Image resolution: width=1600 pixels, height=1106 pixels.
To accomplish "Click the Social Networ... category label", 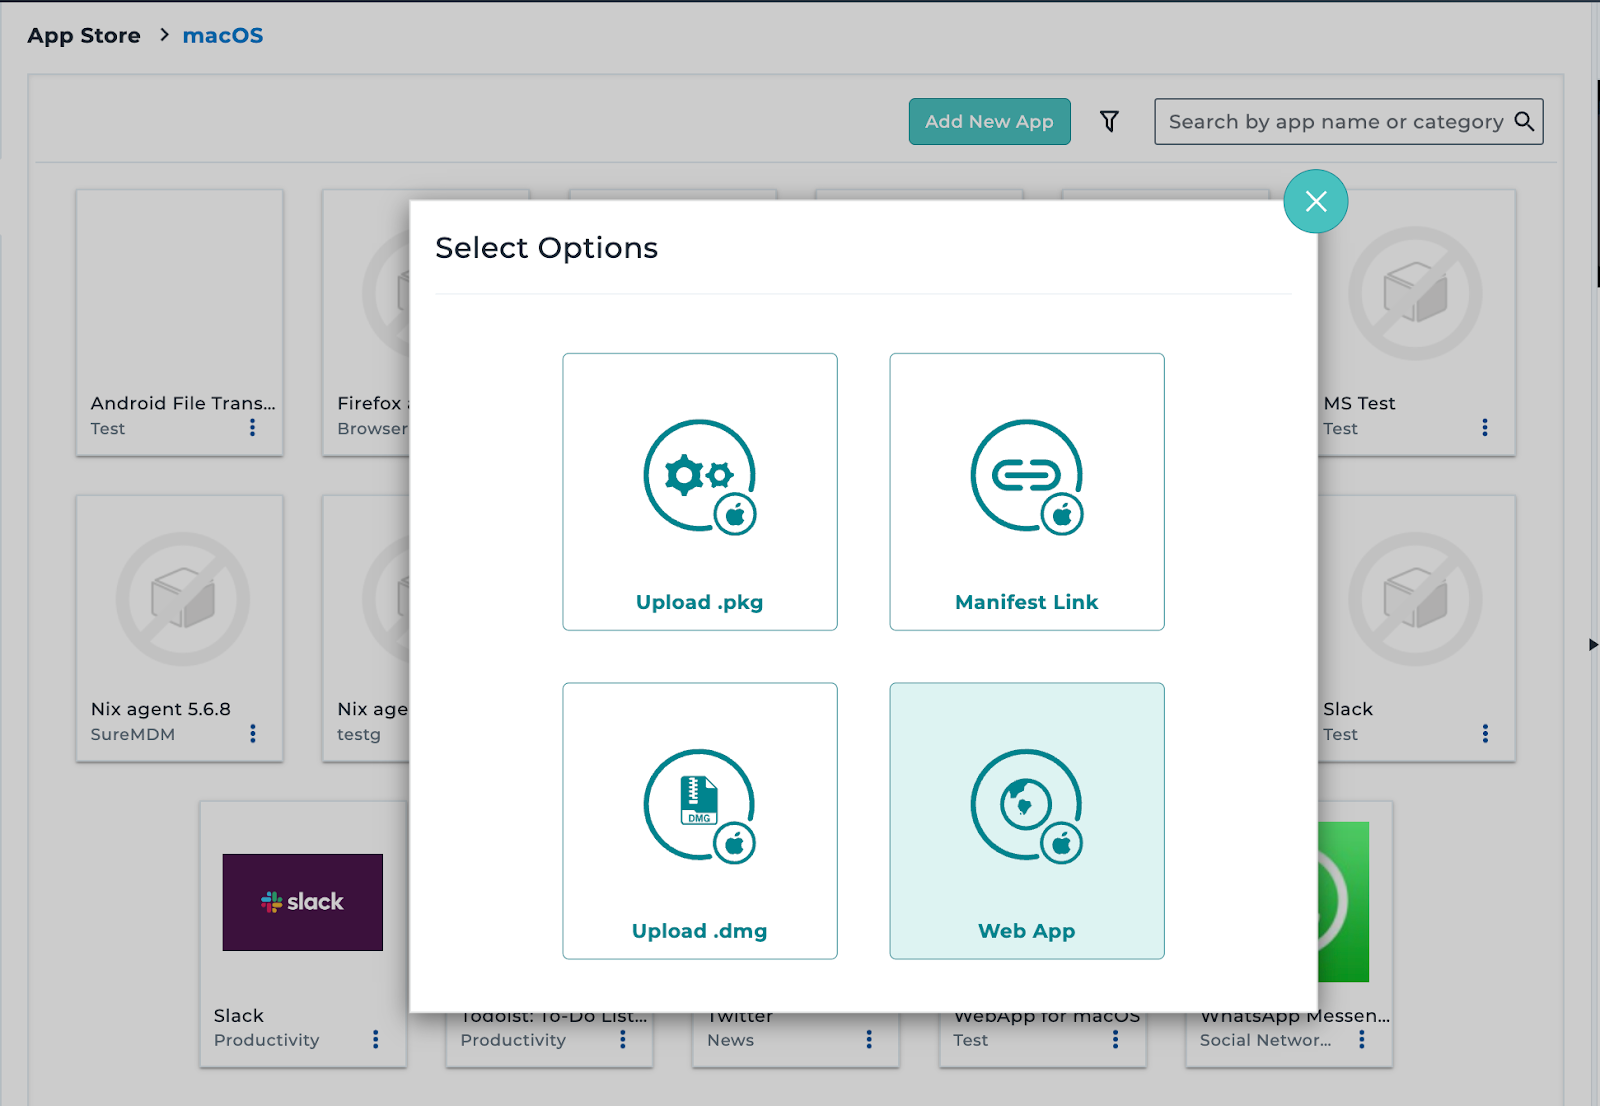I will 1266,1040.
